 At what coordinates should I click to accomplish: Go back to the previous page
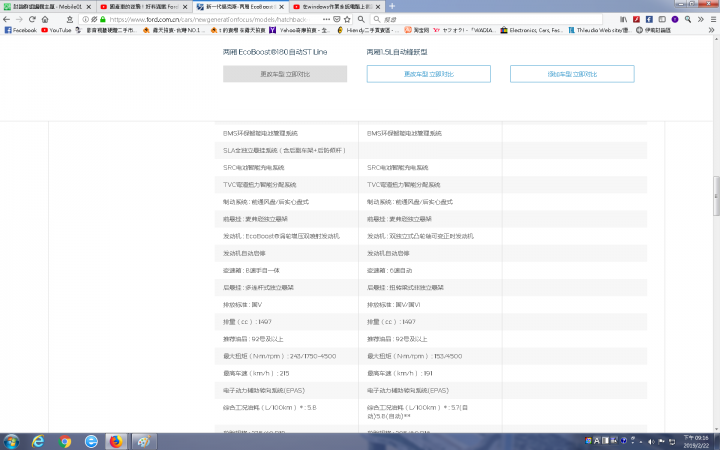6,19
